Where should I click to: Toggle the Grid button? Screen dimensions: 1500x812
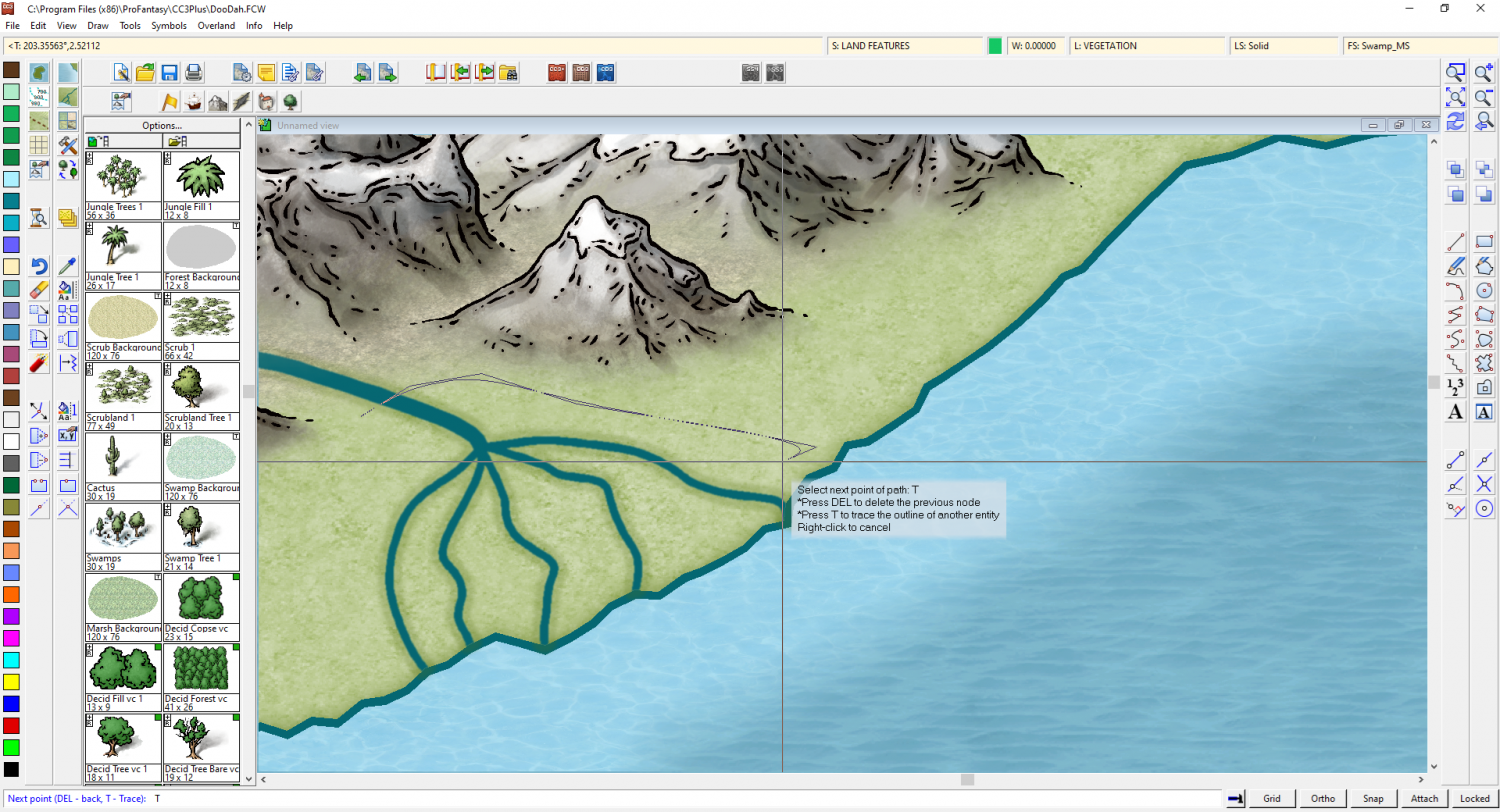(x=1271, y=798)
